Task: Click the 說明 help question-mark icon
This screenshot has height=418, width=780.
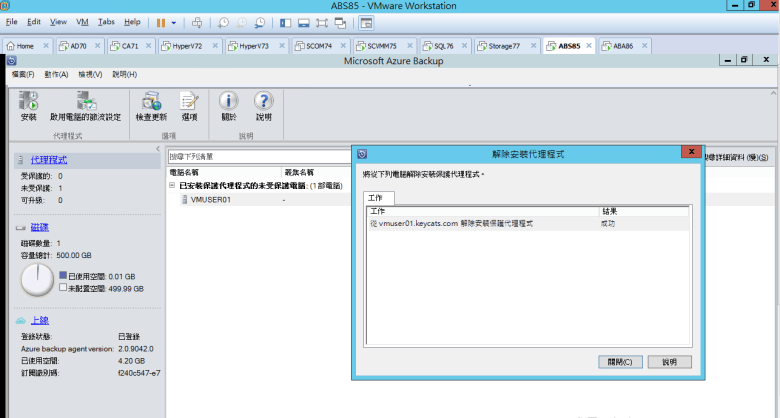Action: 263,105
